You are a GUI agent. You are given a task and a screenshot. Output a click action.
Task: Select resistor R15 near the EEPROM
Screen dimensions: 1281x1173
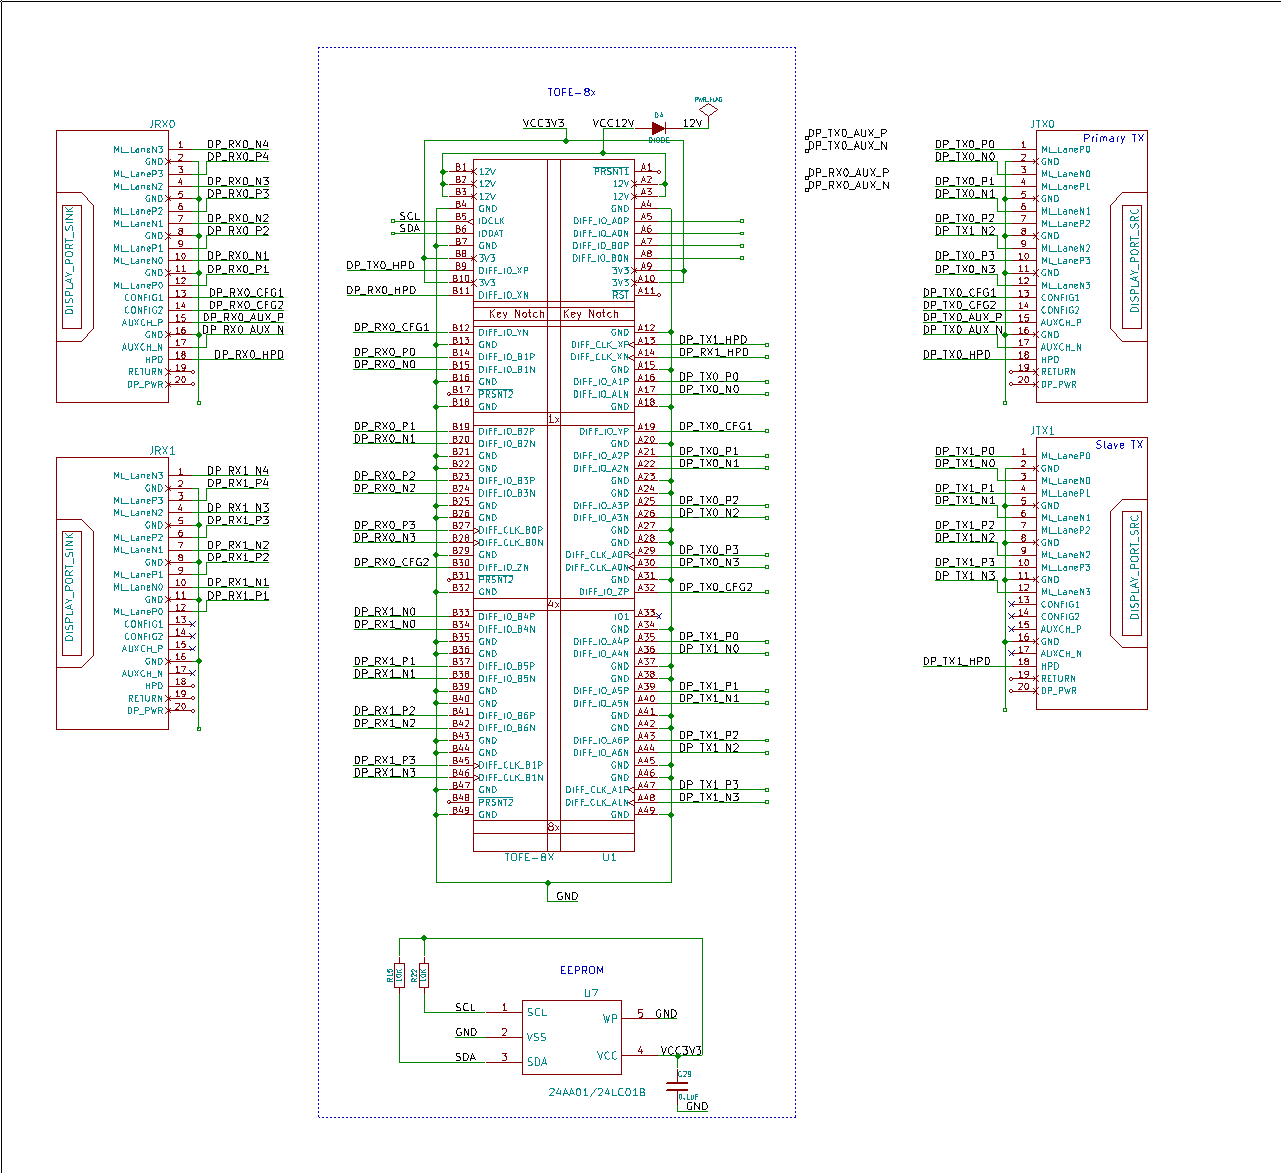(x=399, y=974)
